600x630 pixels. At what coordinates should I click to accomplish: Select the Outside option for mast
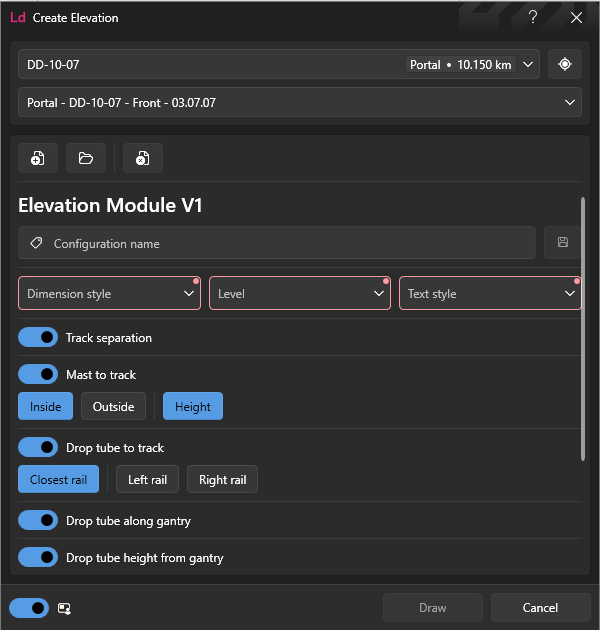point(113,407)
